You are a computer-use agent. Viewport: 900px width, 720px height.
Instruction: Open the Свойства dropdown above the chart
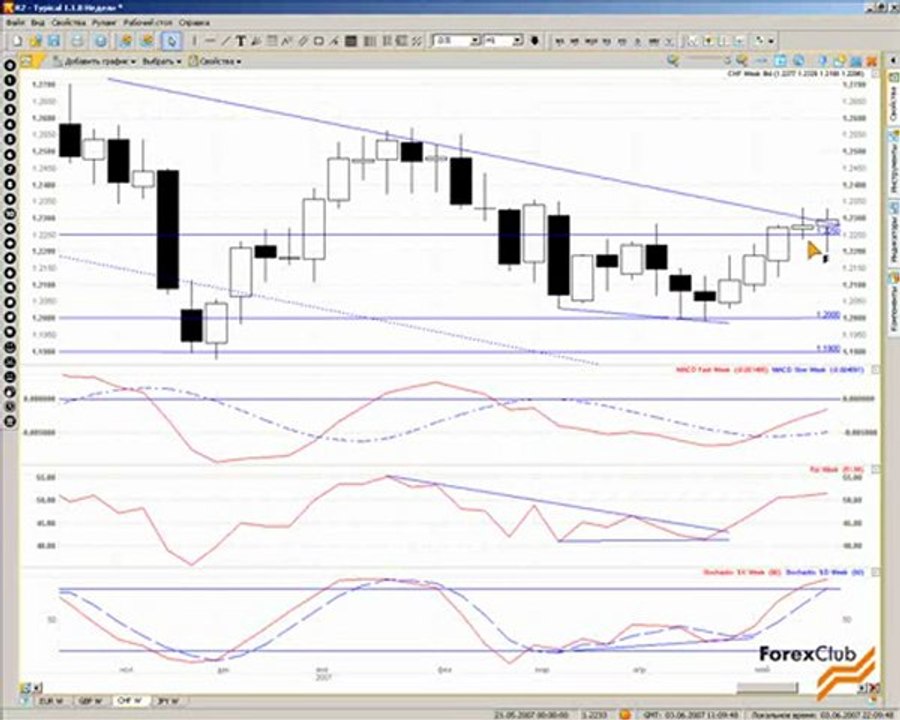(215, 61)
